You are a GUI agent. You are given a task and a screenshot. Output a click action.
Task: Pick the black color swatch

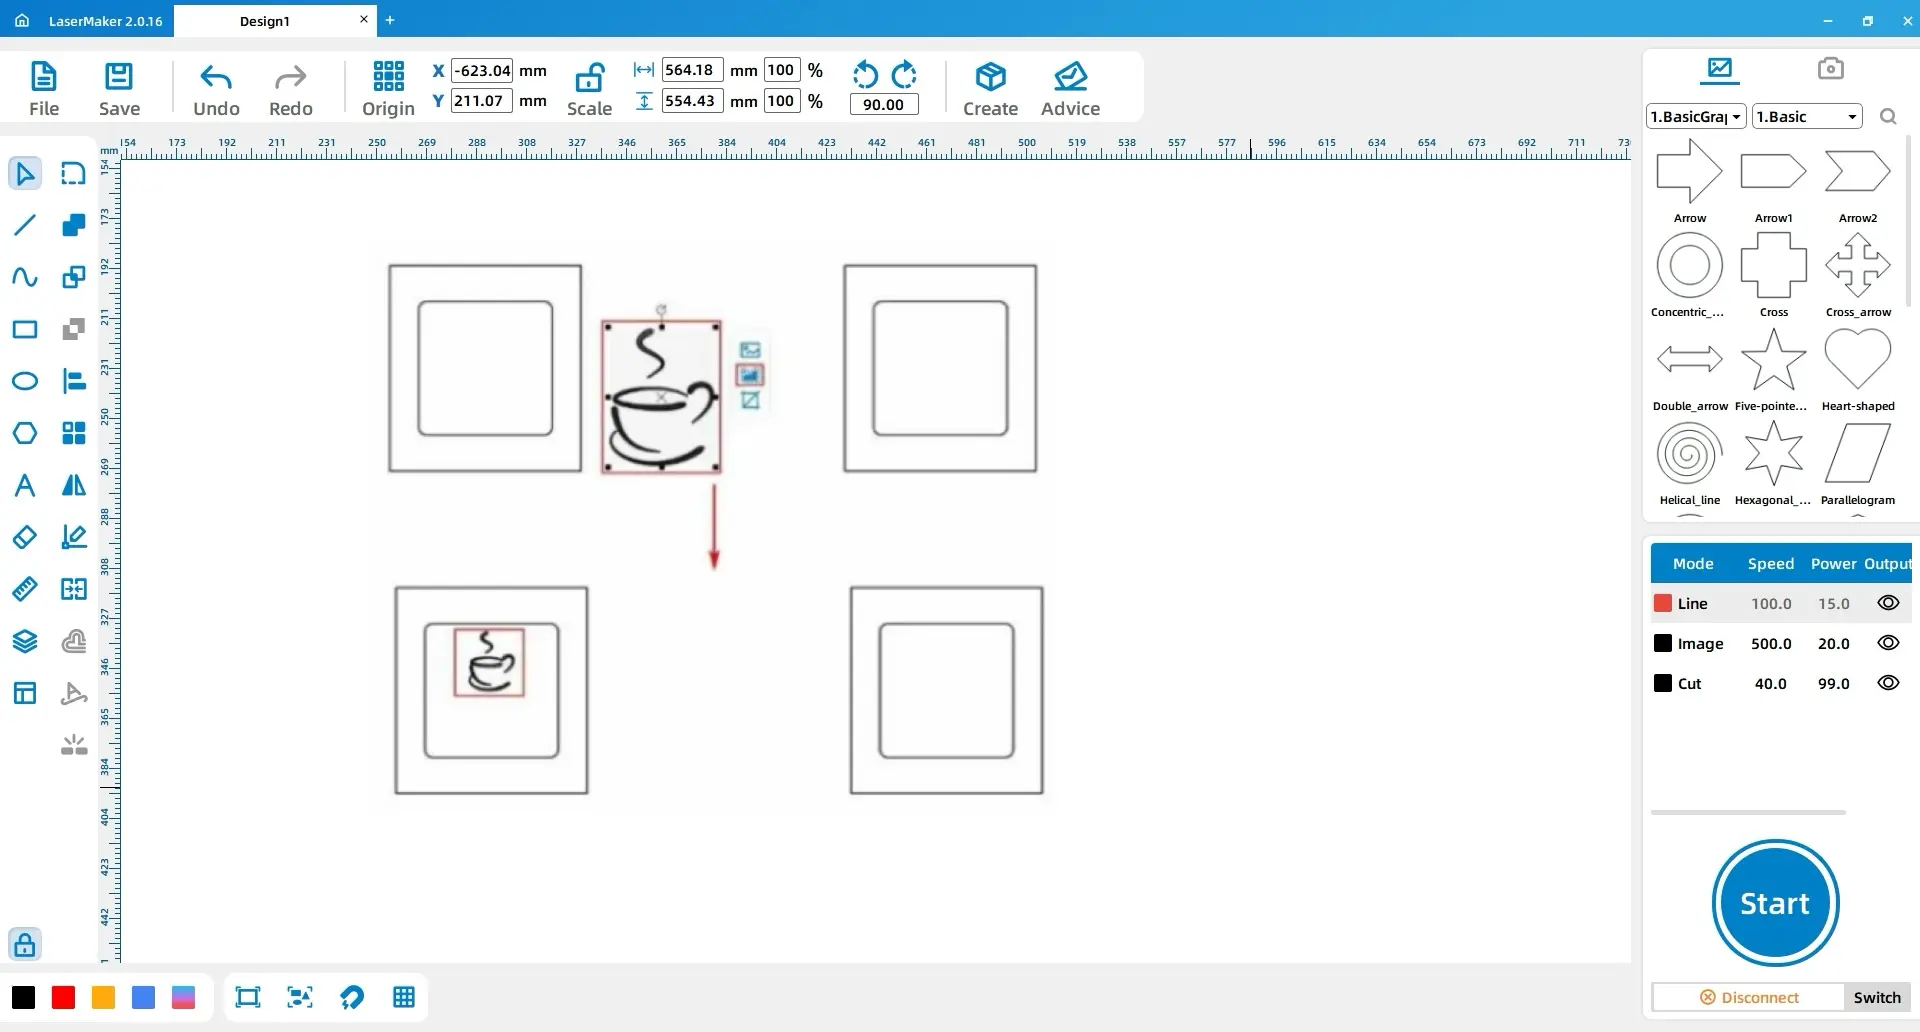(23, 997)
